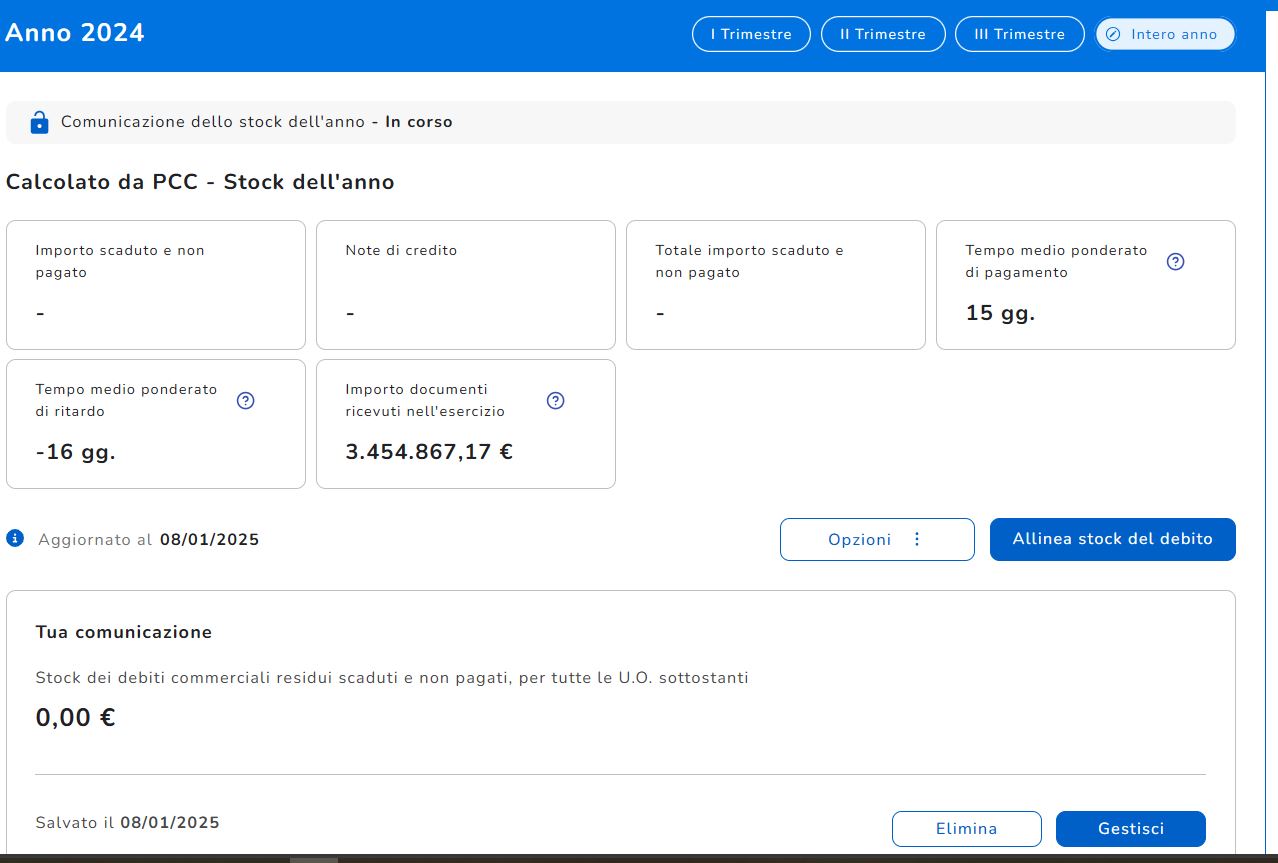Viewport: 1278px width, 863px height.
Task: Select the Intero anno period filter
Action: click(x=1164, y=34)
